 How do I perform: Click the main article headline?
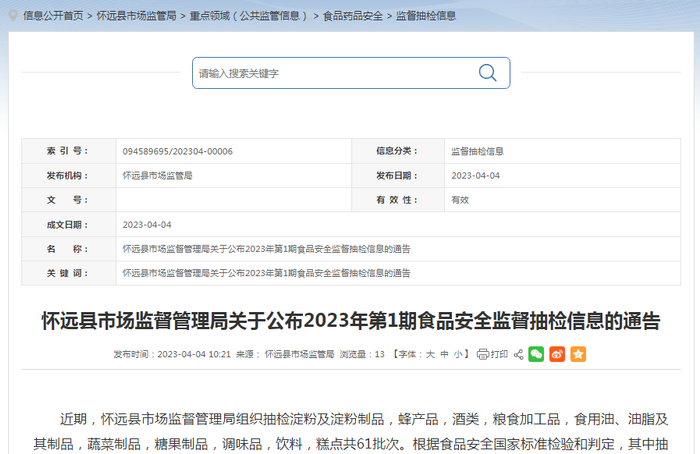[351, 321]
